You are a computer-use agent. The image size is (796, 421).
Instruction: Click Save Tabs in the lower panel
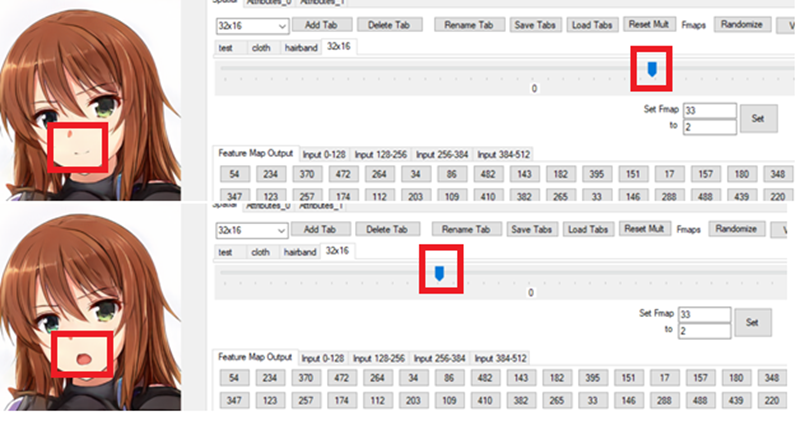pos(532,230)
